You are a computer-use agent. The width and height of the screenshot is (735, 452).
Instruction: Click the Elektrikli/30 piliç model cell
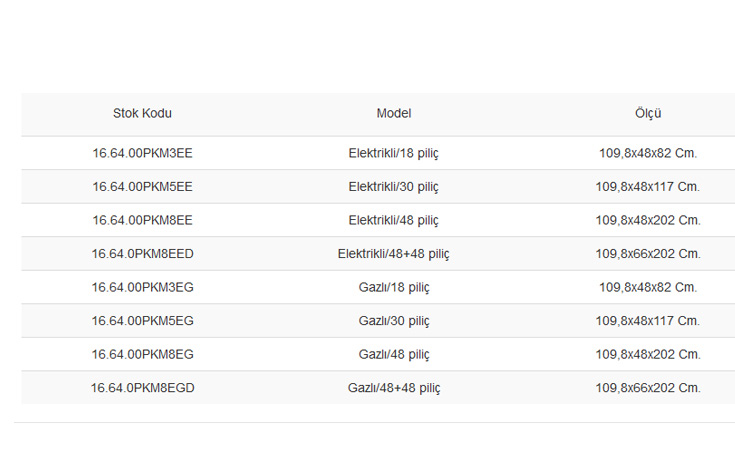[x=394, y=188]
